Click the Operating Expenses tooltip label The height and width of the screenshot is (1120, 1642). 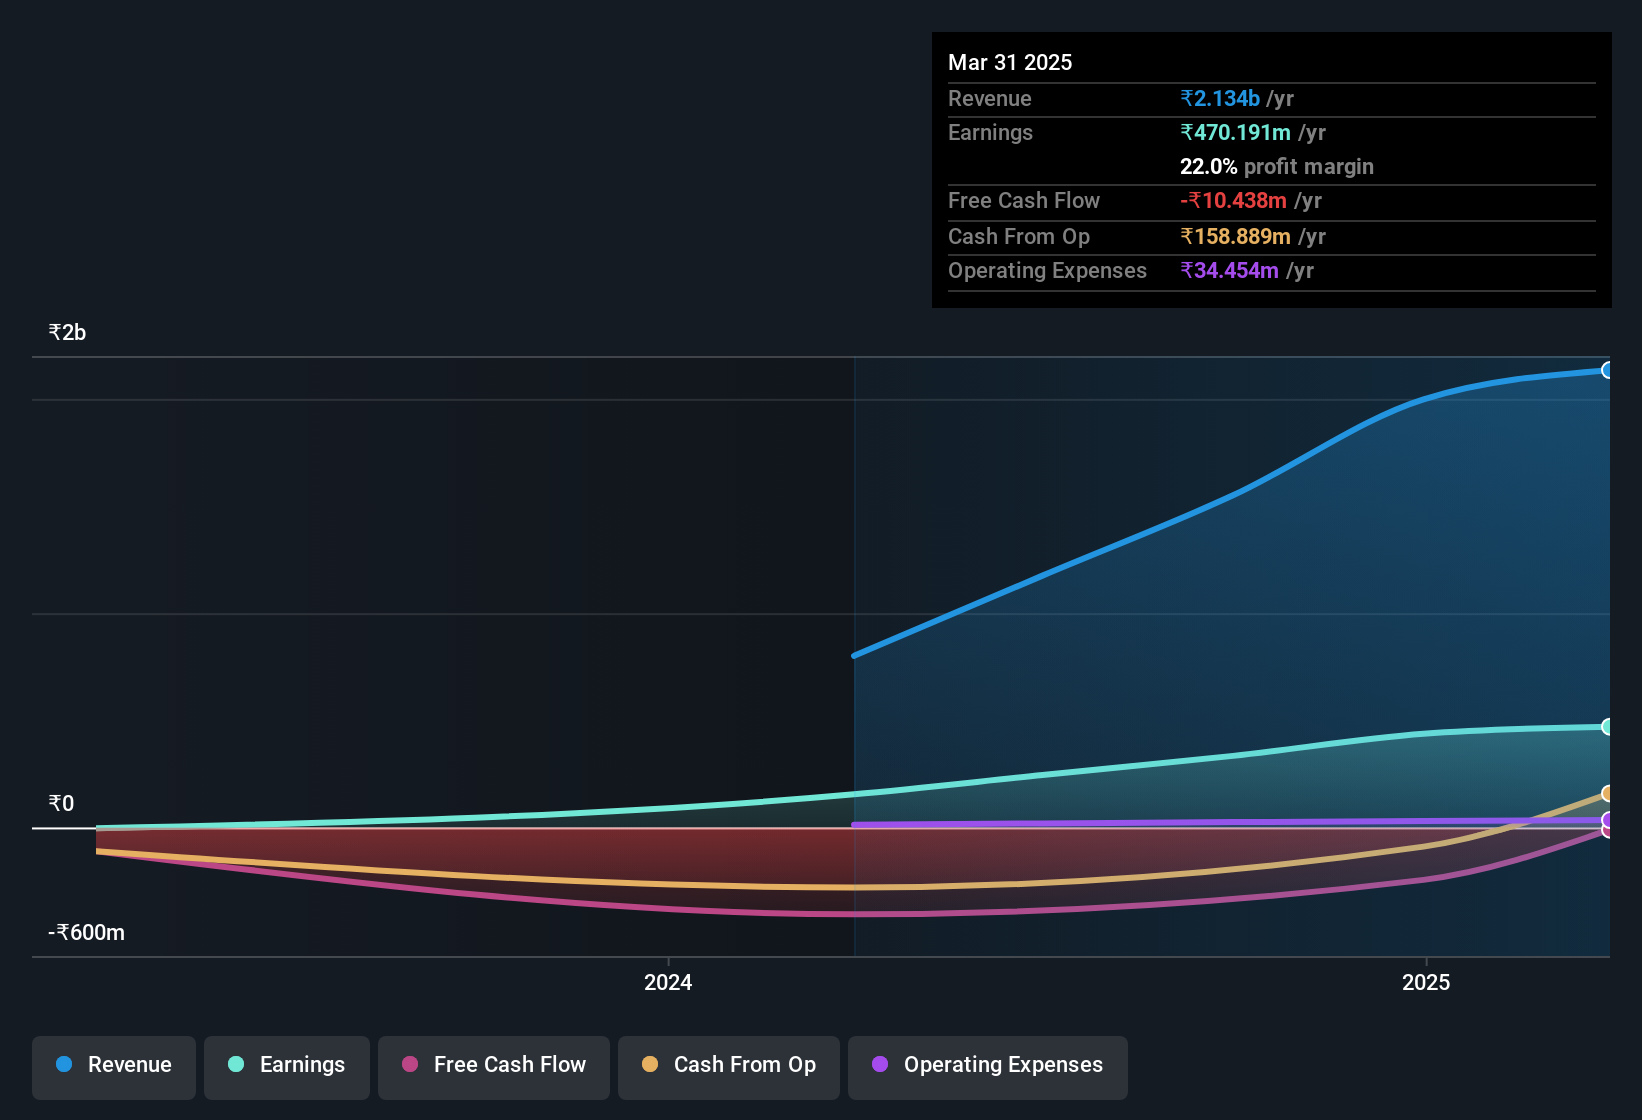1047,271
